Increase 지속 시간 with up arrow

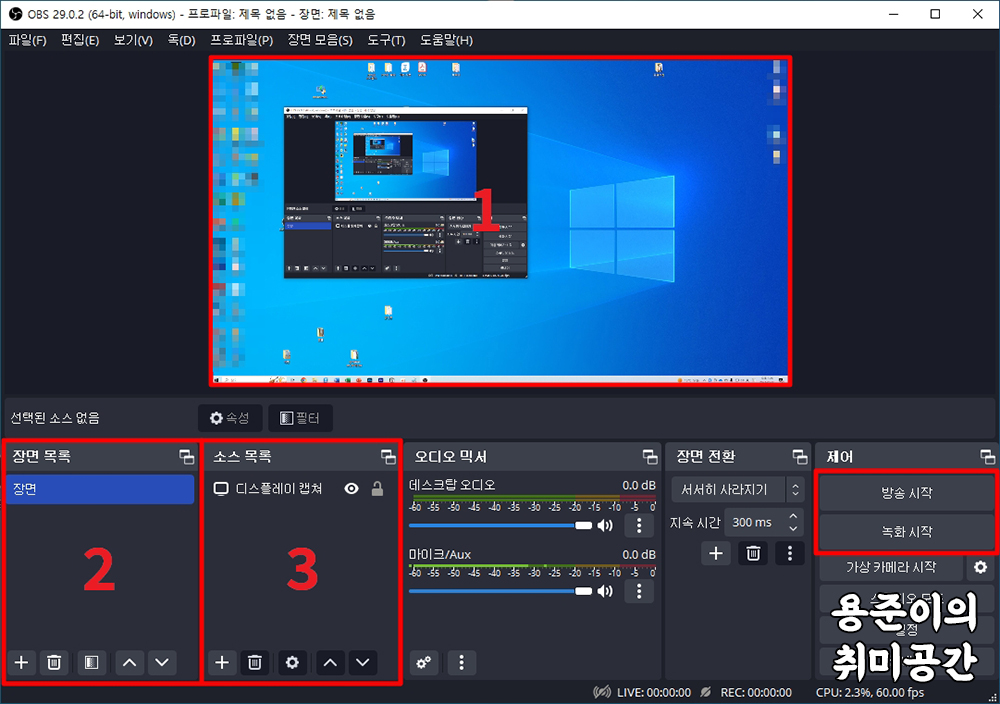pos(793,516)
